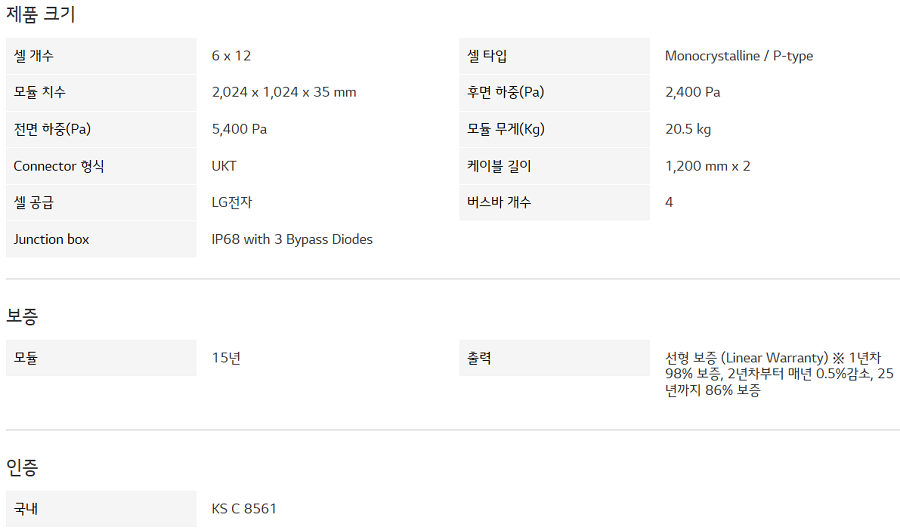Click the LG전자 cell supplier value
Image resolution: width=900 pixels, height=530 pixels.
[x=232, y=203]
